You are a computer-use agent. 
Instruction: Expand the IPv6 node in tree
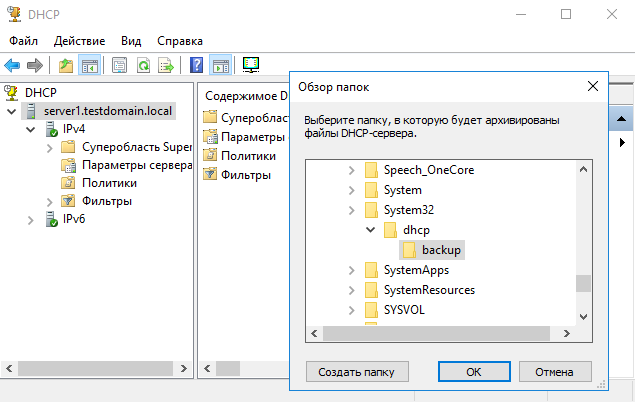tap(30, 219)
